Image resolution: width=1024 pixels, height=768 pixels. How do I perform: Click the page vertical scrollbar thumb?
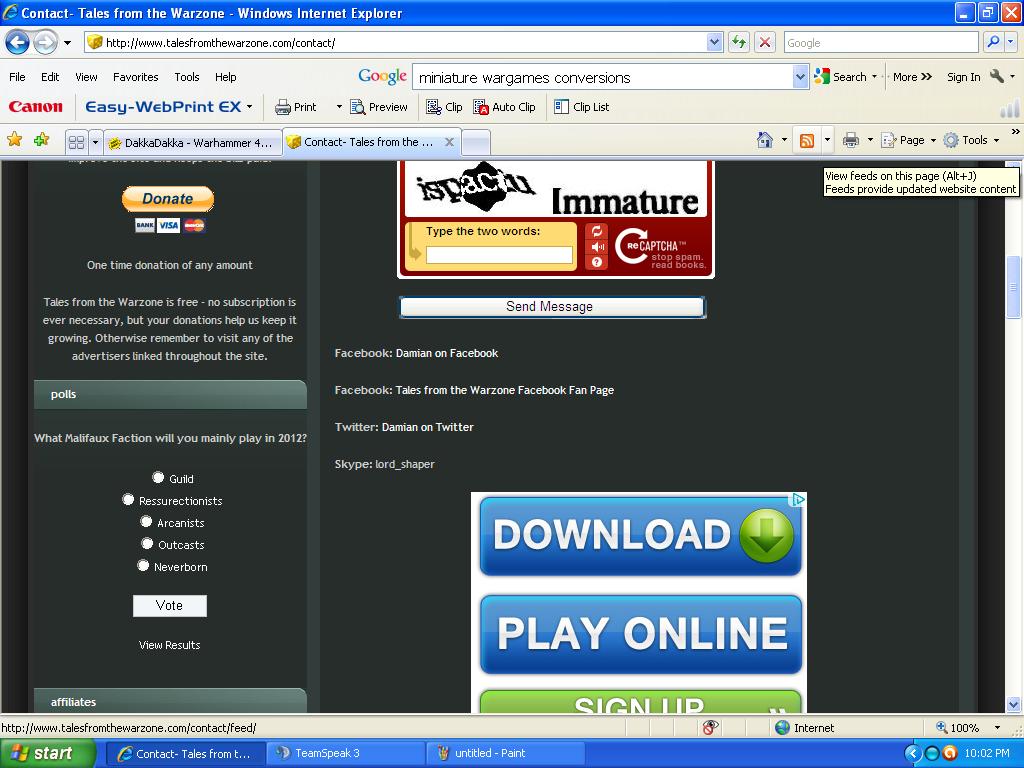coord(1014,286)
